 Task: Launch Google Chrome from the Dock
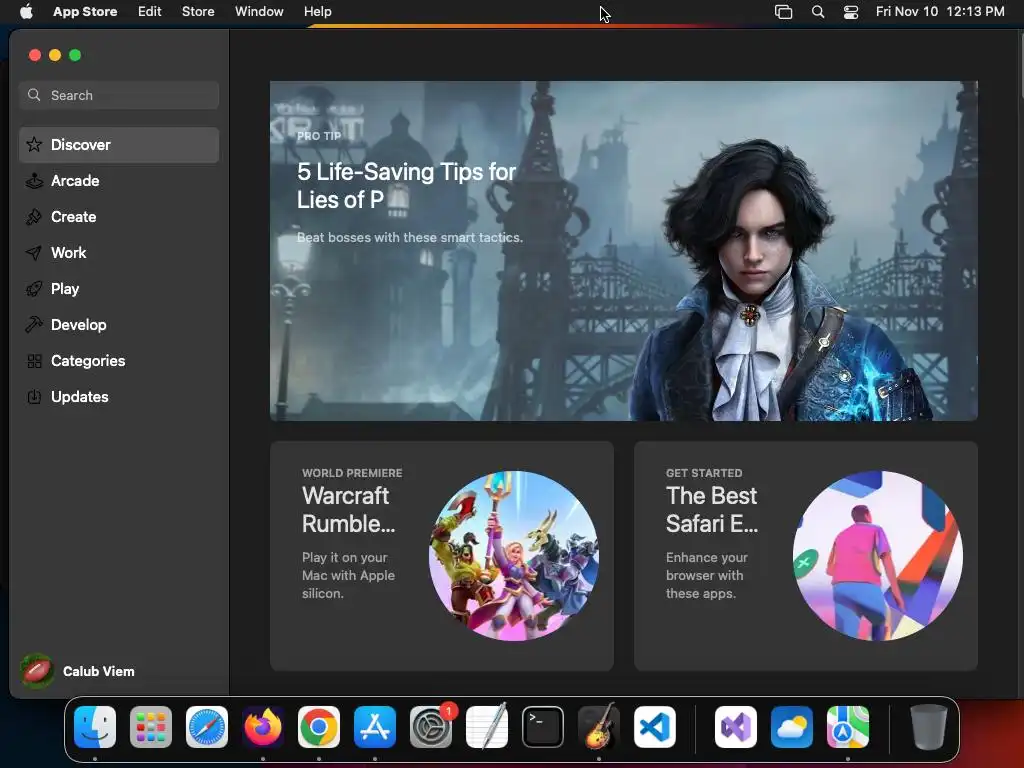click(319, 727)
